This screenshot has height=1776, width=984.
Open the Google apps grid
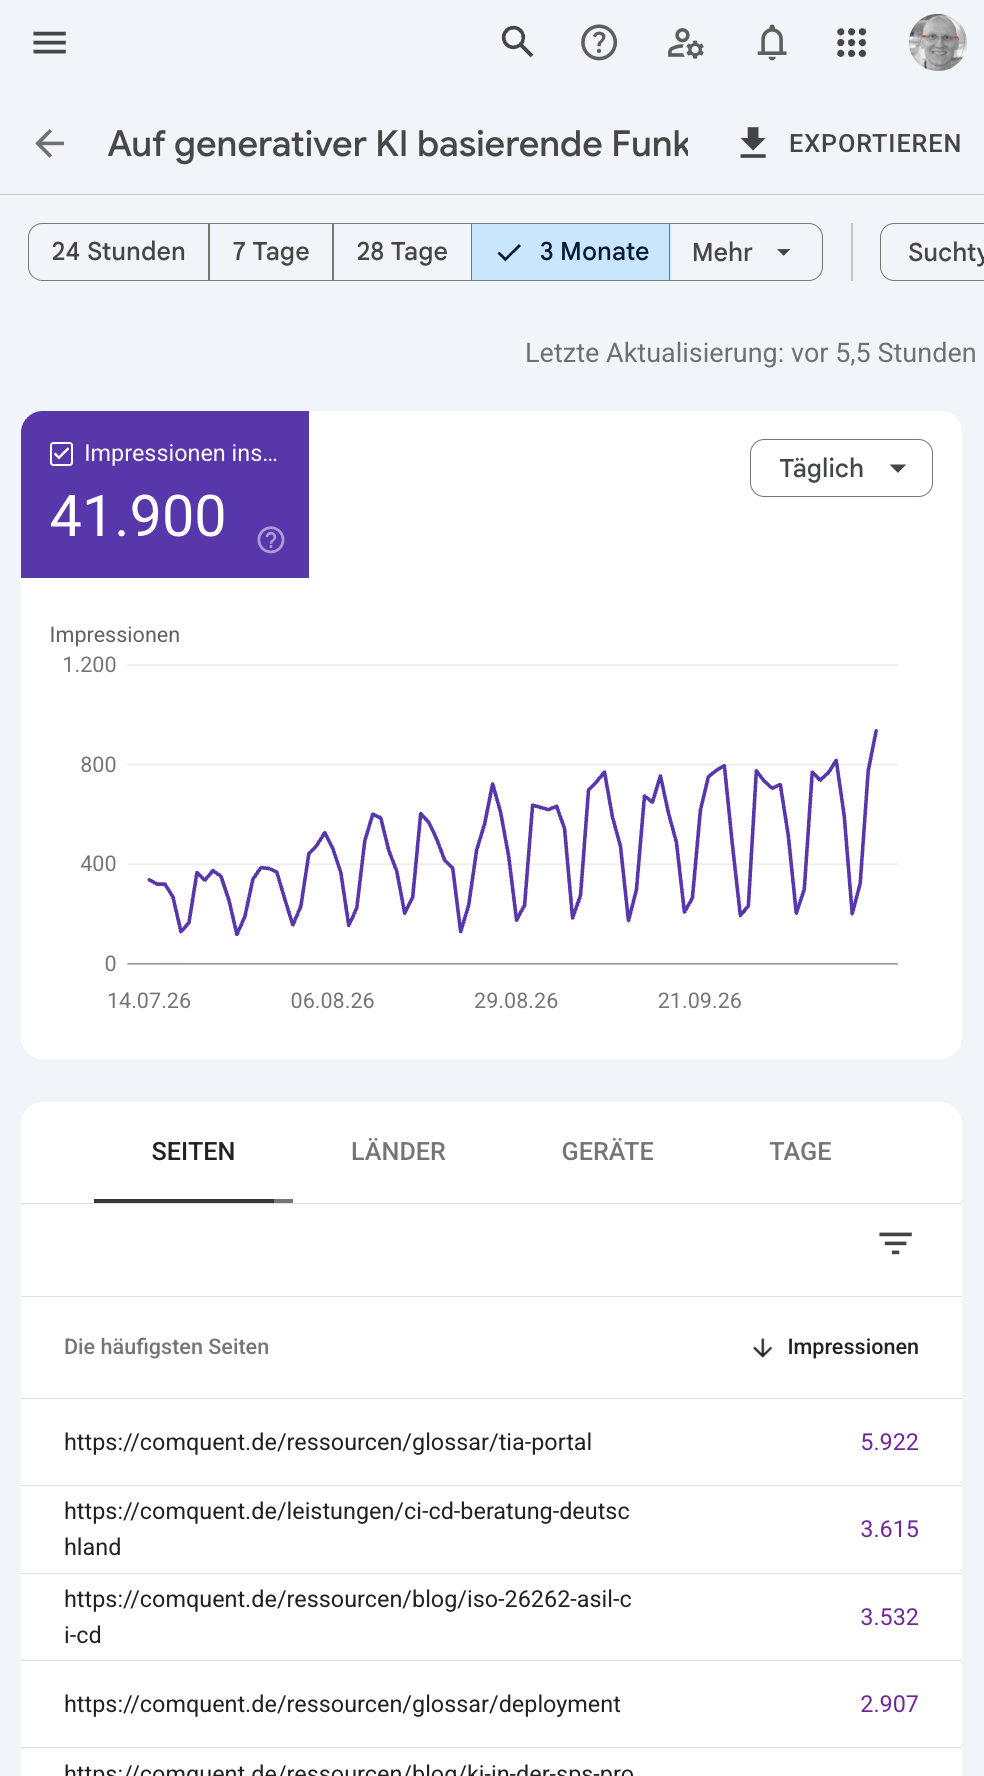pos(851,43)
